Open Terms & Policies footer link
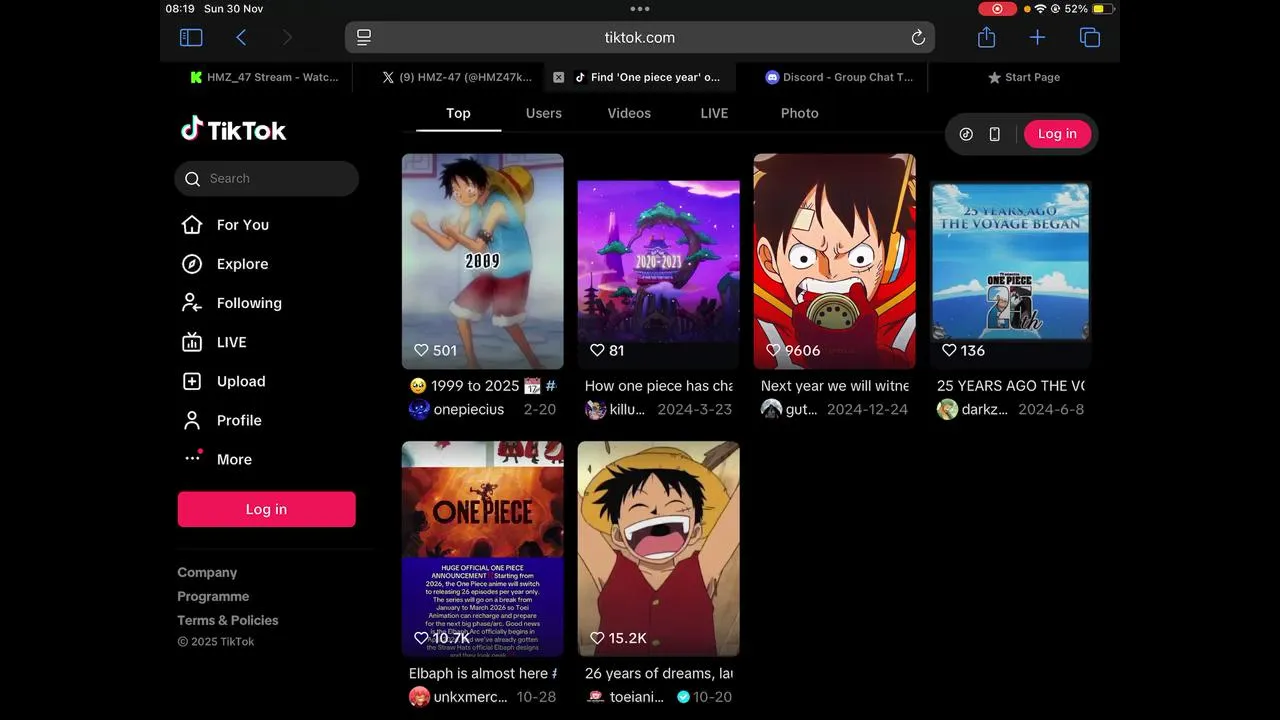Screen dimensions: 1280x720 point(228,620)
